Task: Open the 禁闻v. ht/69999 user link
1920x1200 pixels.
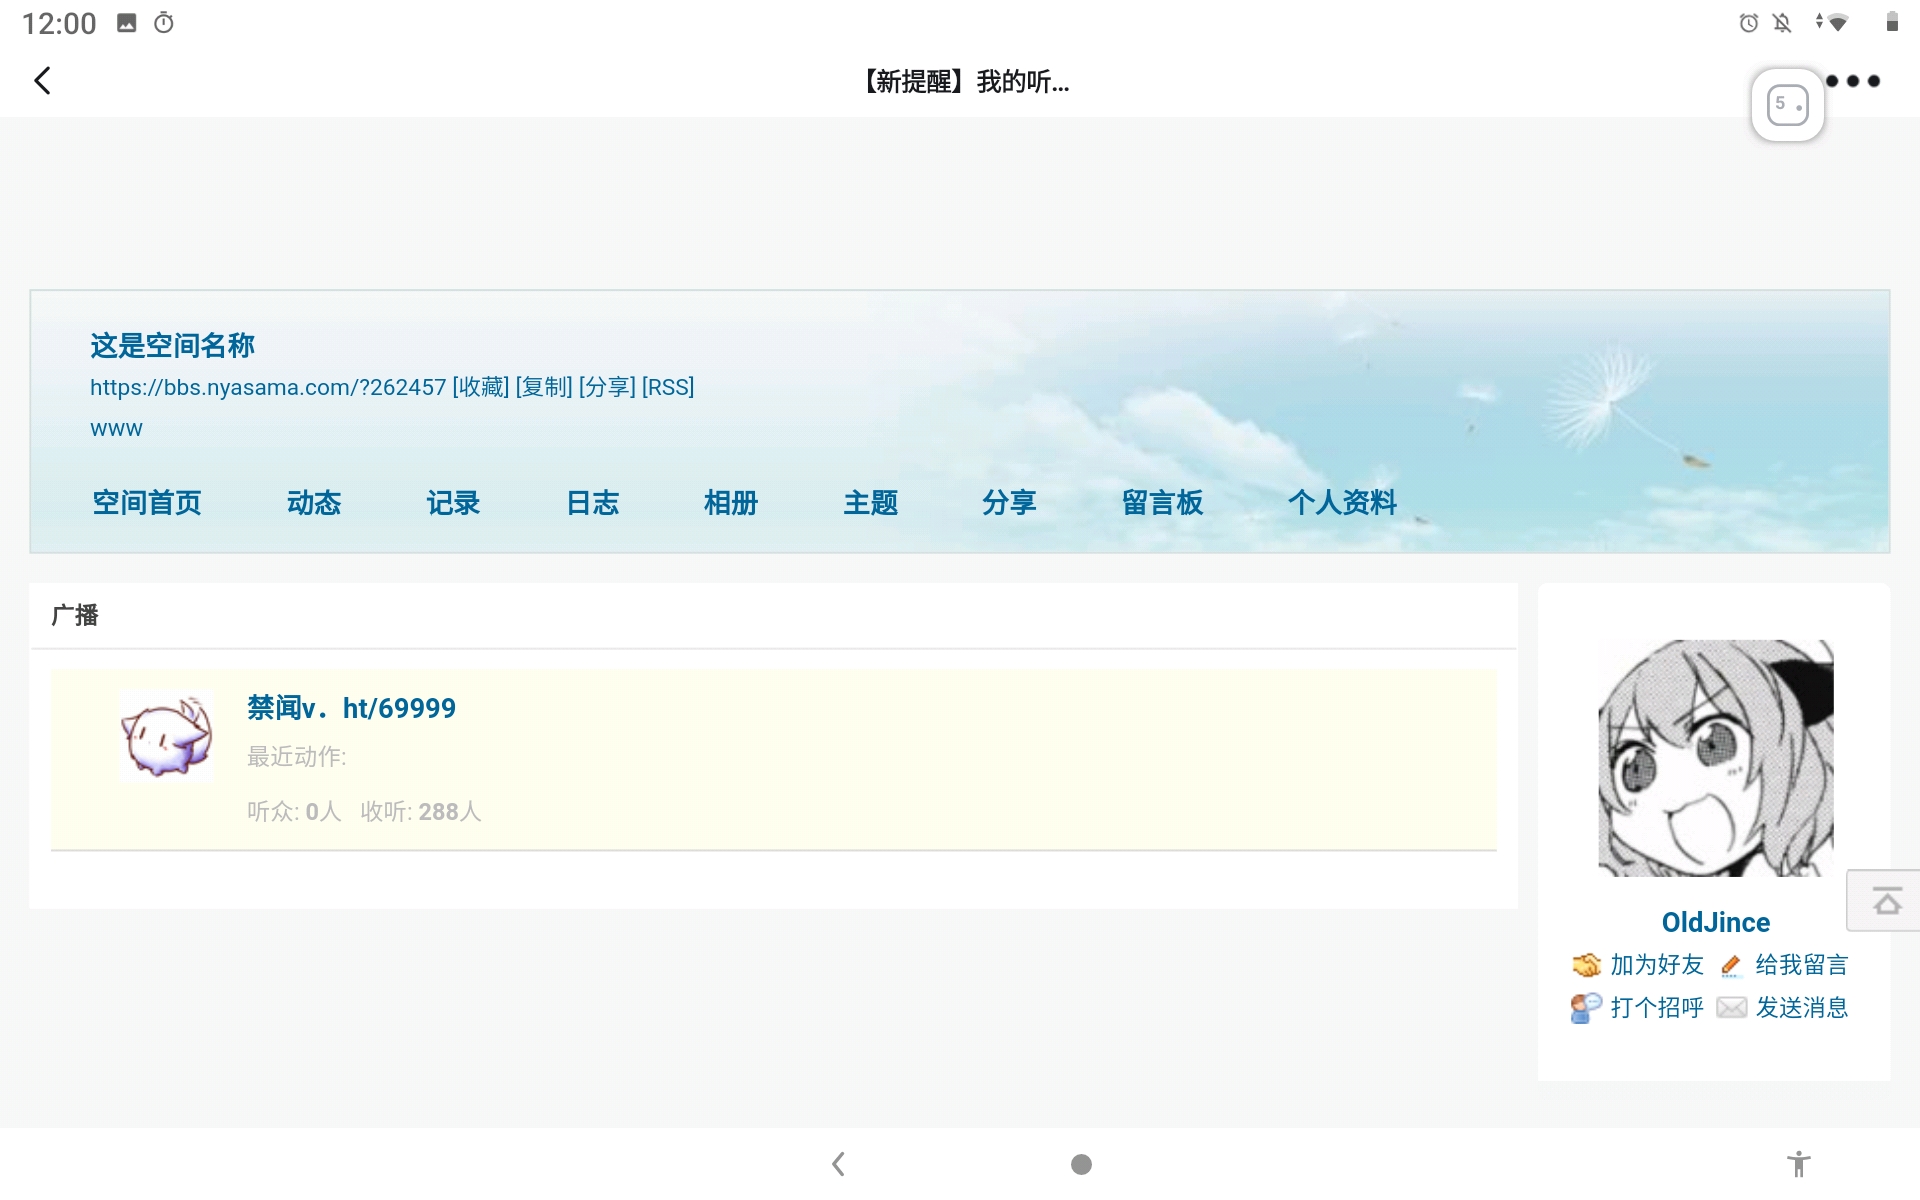Action: (x=351, y=708)
